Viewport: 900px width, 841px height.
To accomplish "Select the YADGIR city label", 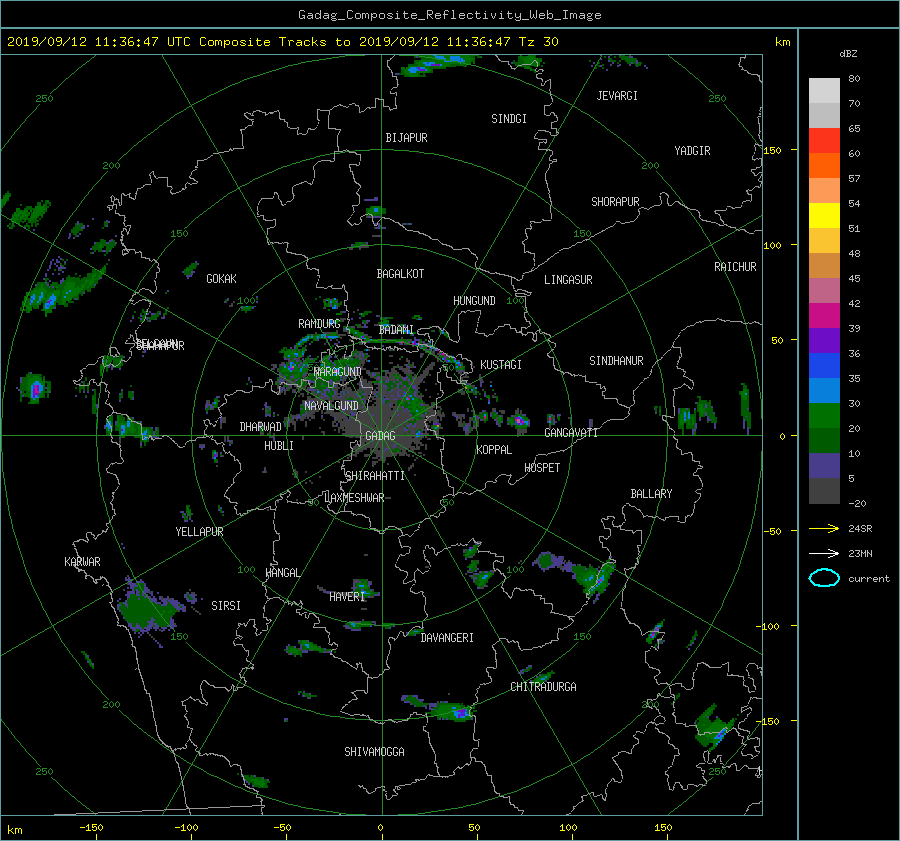I will 692,151.
